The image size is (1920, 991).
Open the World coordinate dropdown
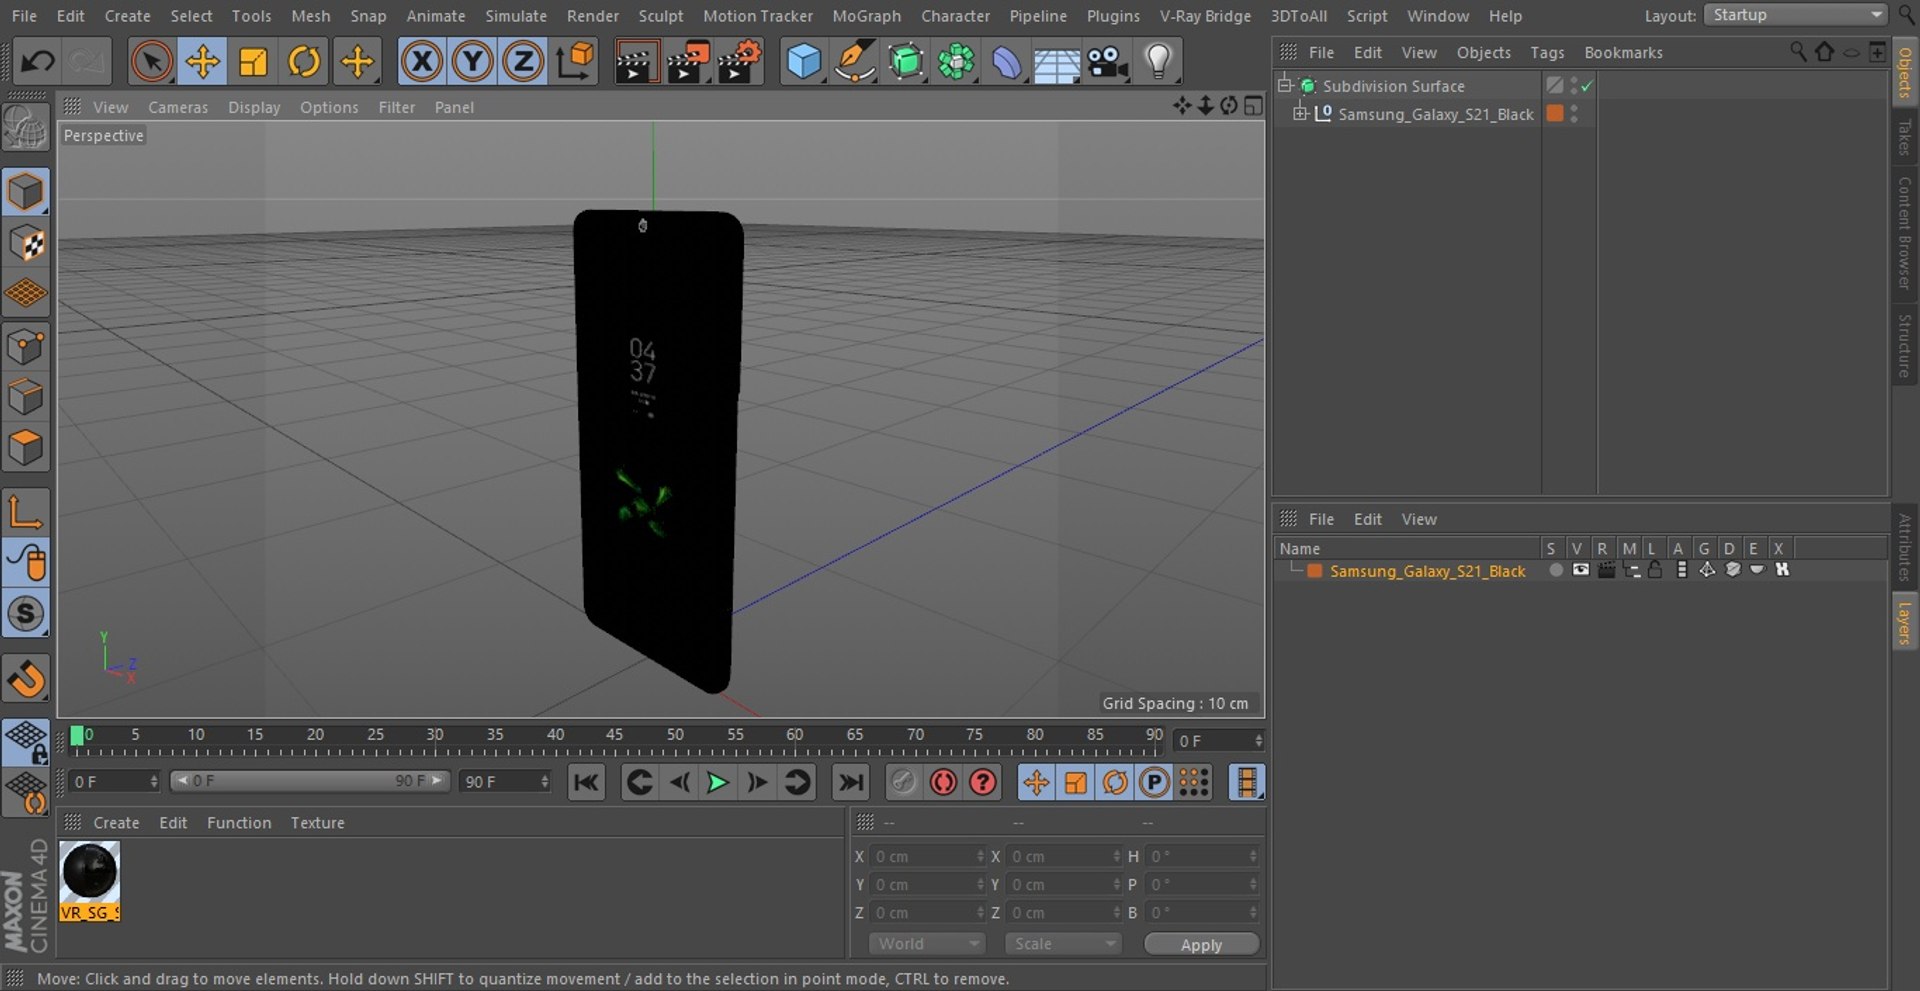pos(926,944)
